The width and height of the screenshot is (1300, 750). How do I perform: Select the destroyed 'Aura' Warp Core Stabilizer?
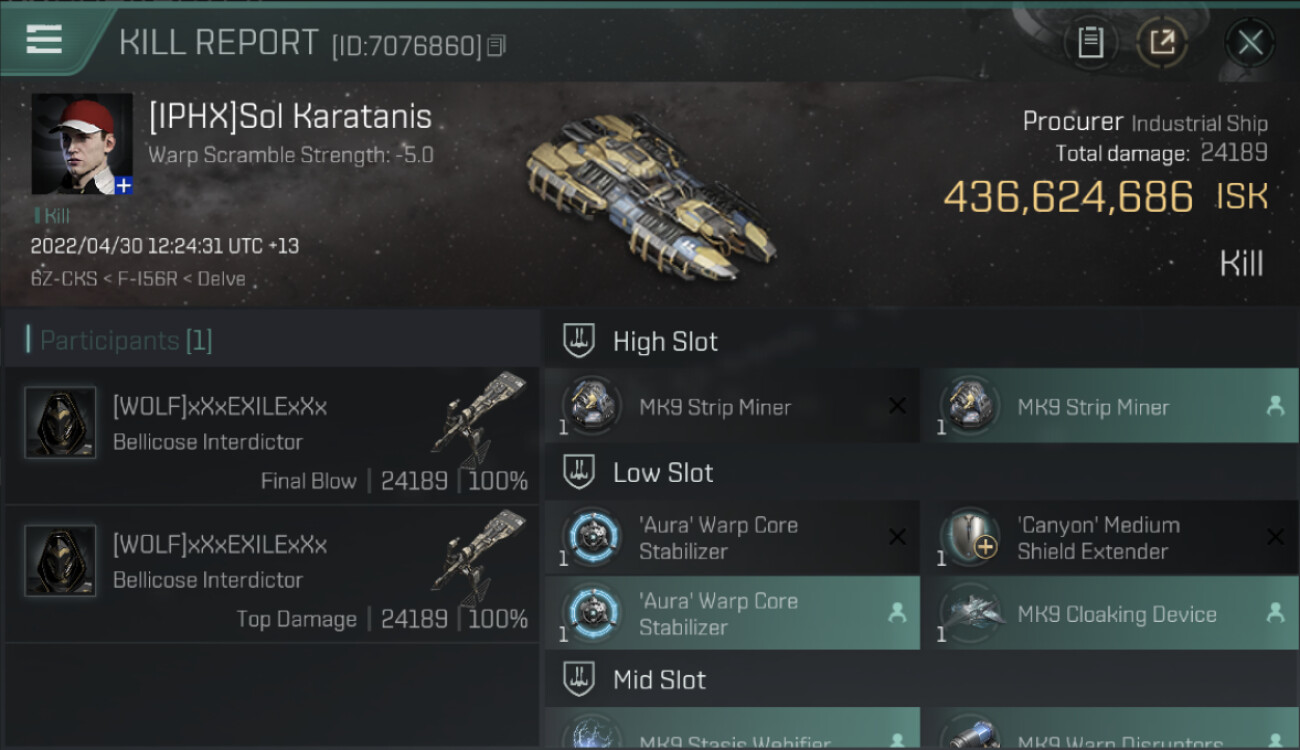(x=732, y=538)
